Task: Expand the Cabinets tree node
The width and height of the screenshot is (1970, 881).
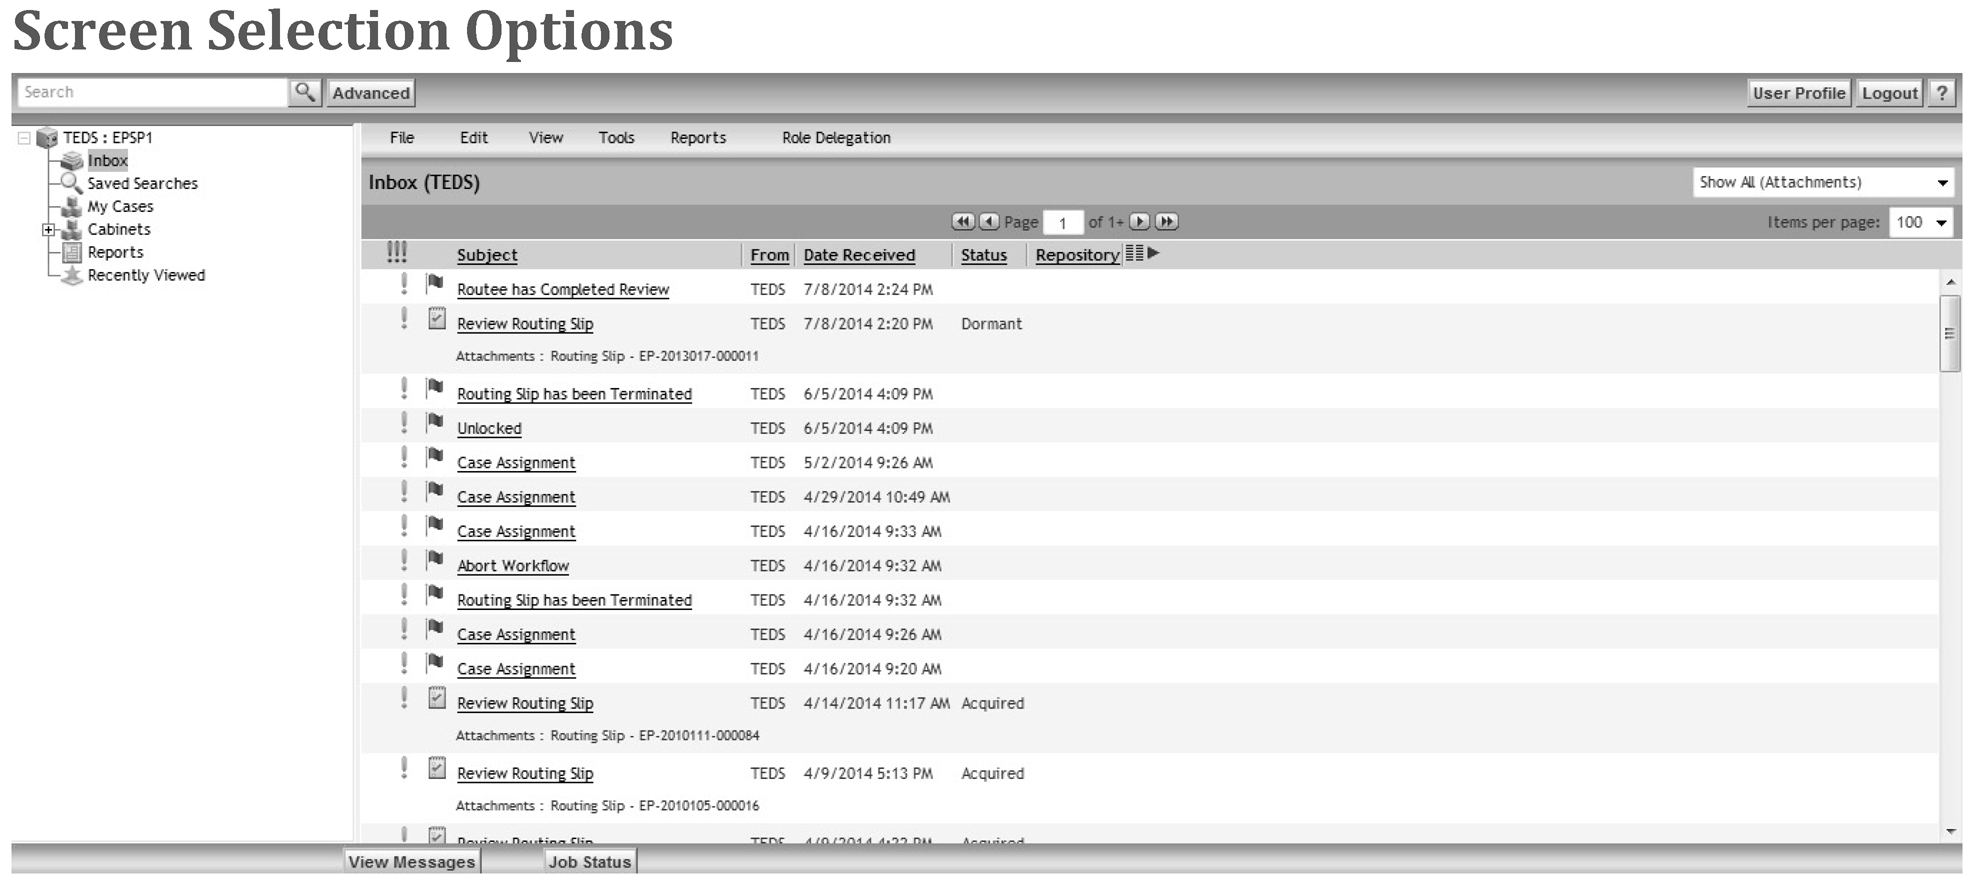Action: point(48,230)
